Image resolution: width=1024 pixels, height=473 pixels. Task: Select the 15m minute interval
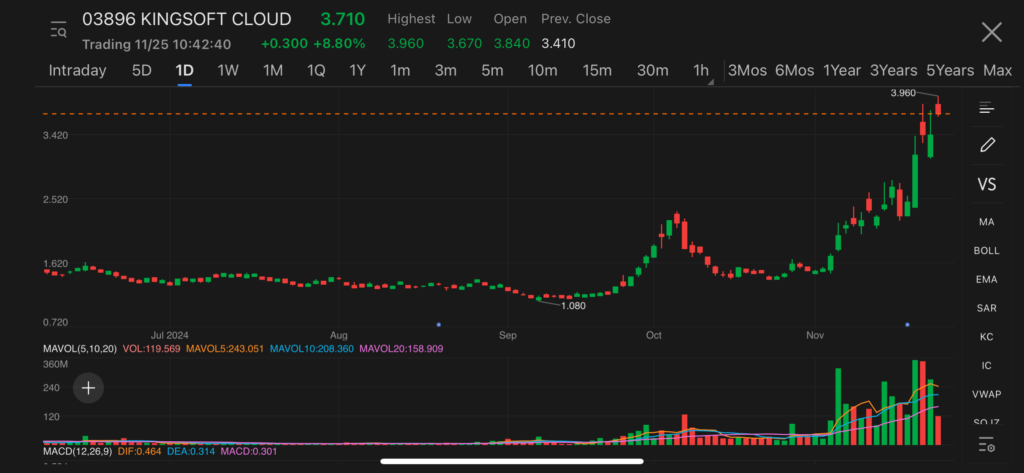(x=597, y=71)
